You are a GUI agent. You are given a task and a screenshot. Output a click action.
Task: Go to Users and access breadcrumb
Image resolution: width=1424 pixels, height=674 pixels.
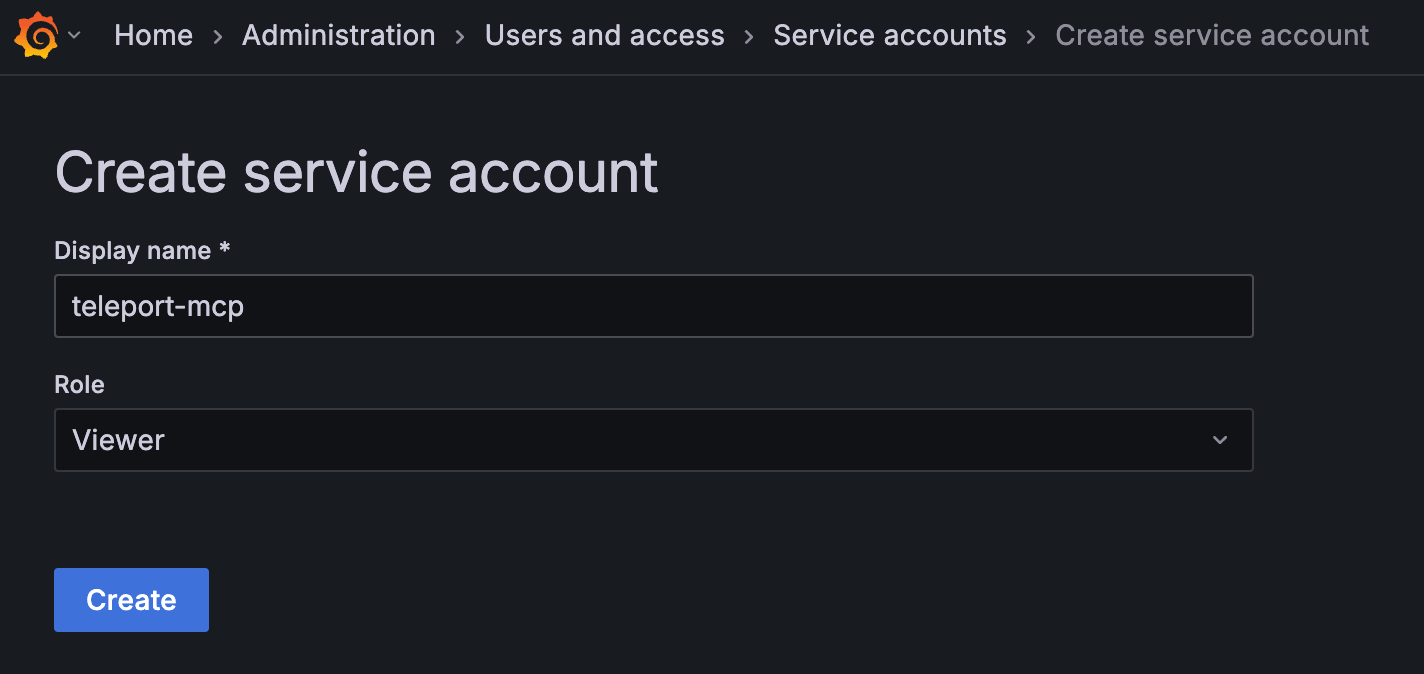pos(604,35)
